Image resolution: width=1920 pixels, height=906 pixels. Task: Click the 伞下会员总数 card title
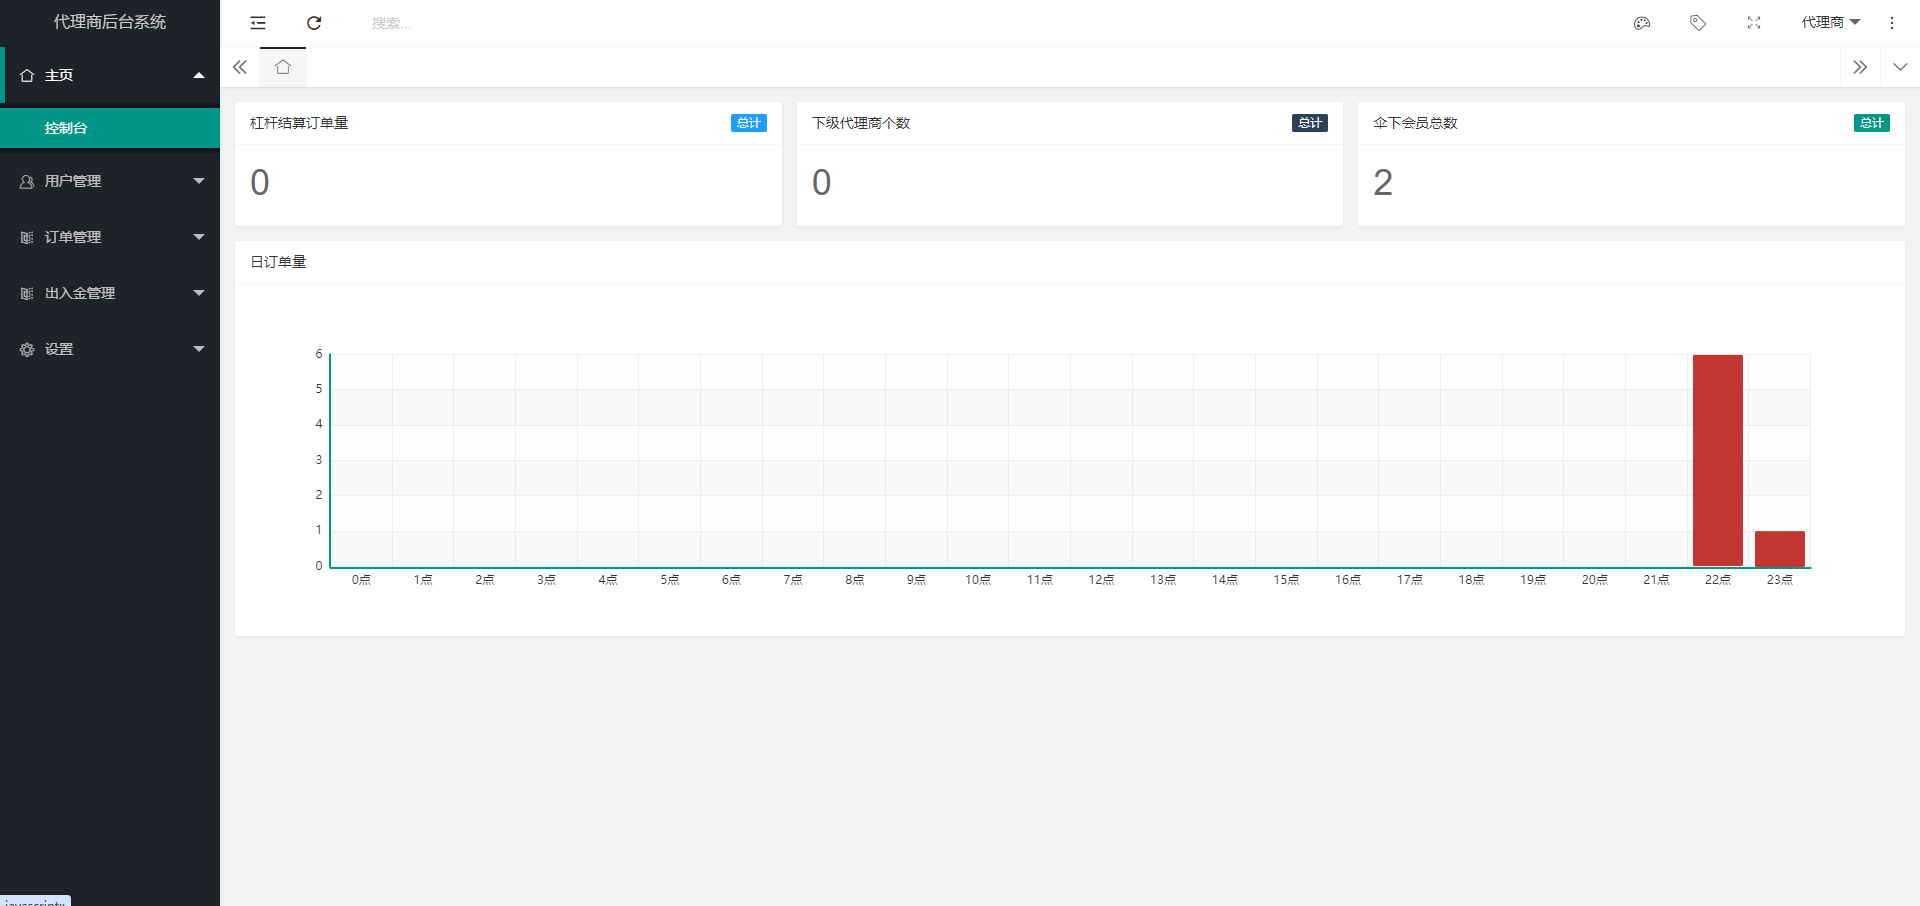coord(1415,123)
